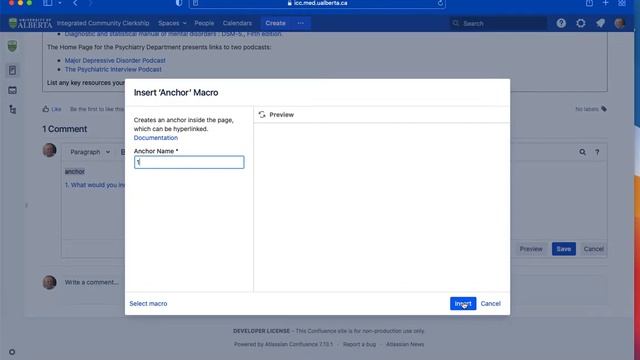Cancel the Insert Anchor Macro dialog

(490, 303)
